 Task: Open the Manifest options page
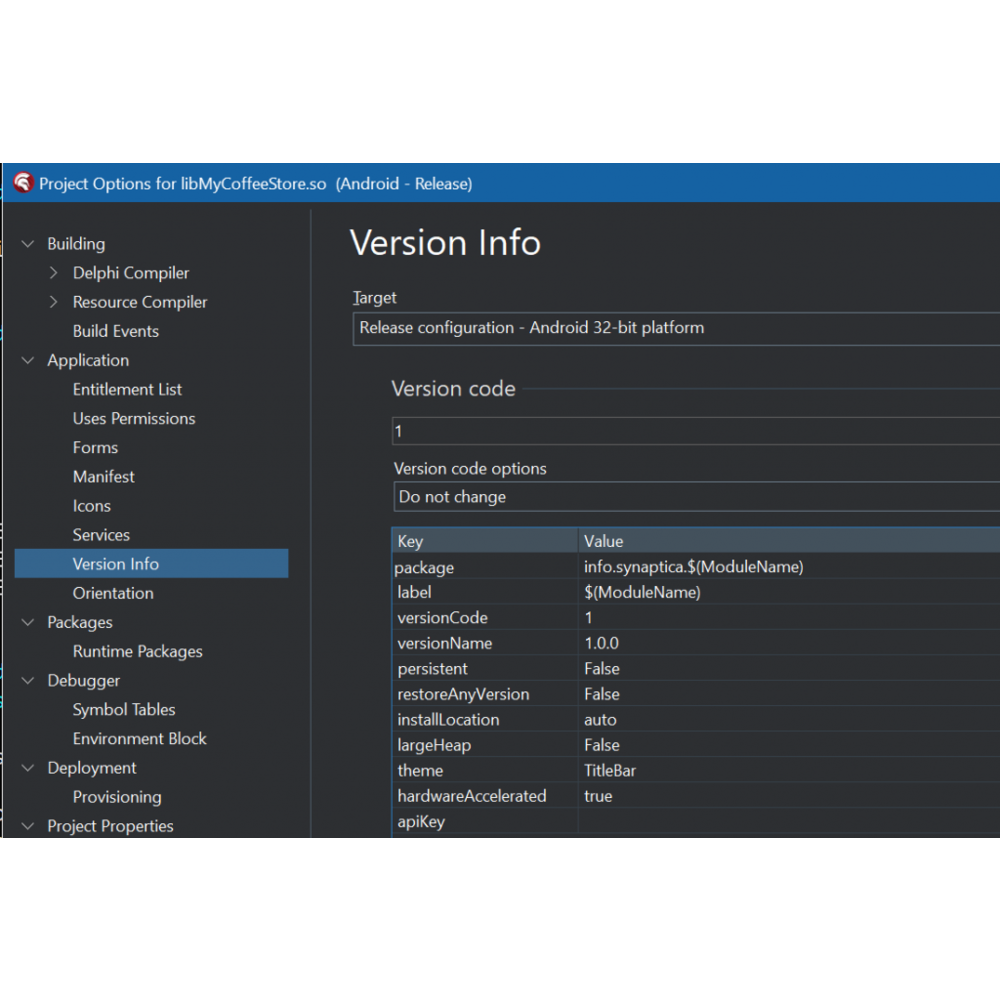pos(104,477)
